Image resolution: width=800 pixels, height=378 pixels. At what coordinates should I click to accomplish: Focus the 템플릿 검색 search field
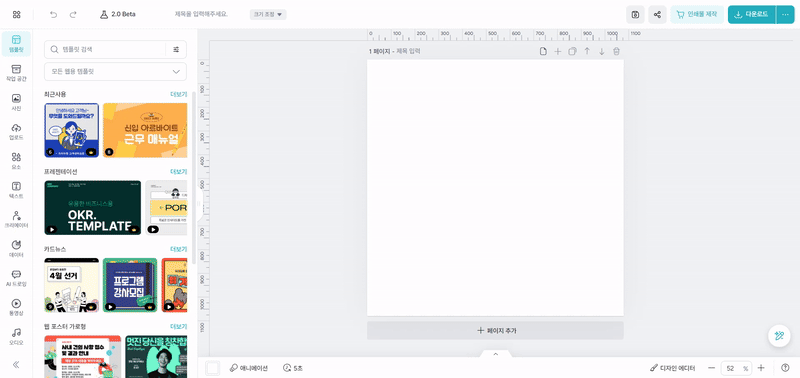point(105,49)
